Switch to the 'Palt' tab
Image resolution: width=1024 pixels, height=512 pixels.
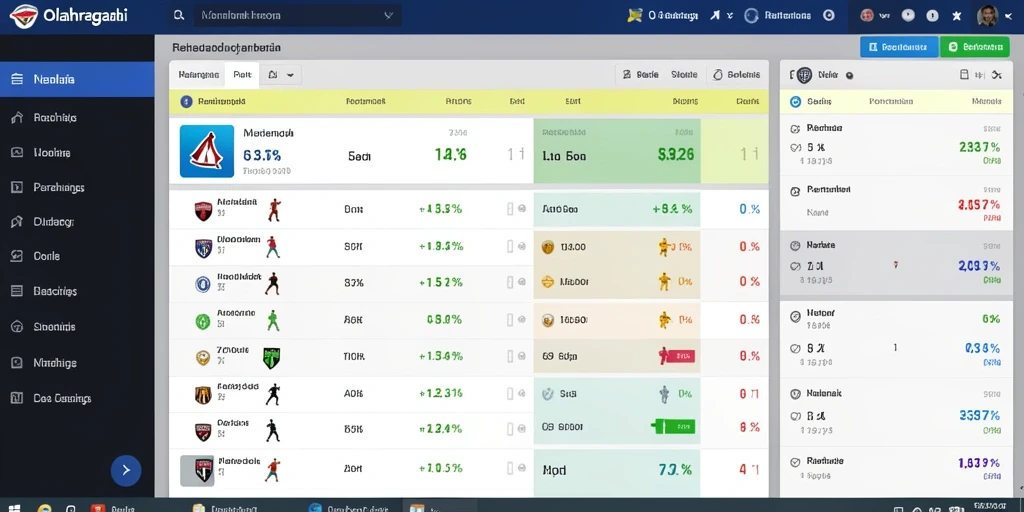coord(242,75)
